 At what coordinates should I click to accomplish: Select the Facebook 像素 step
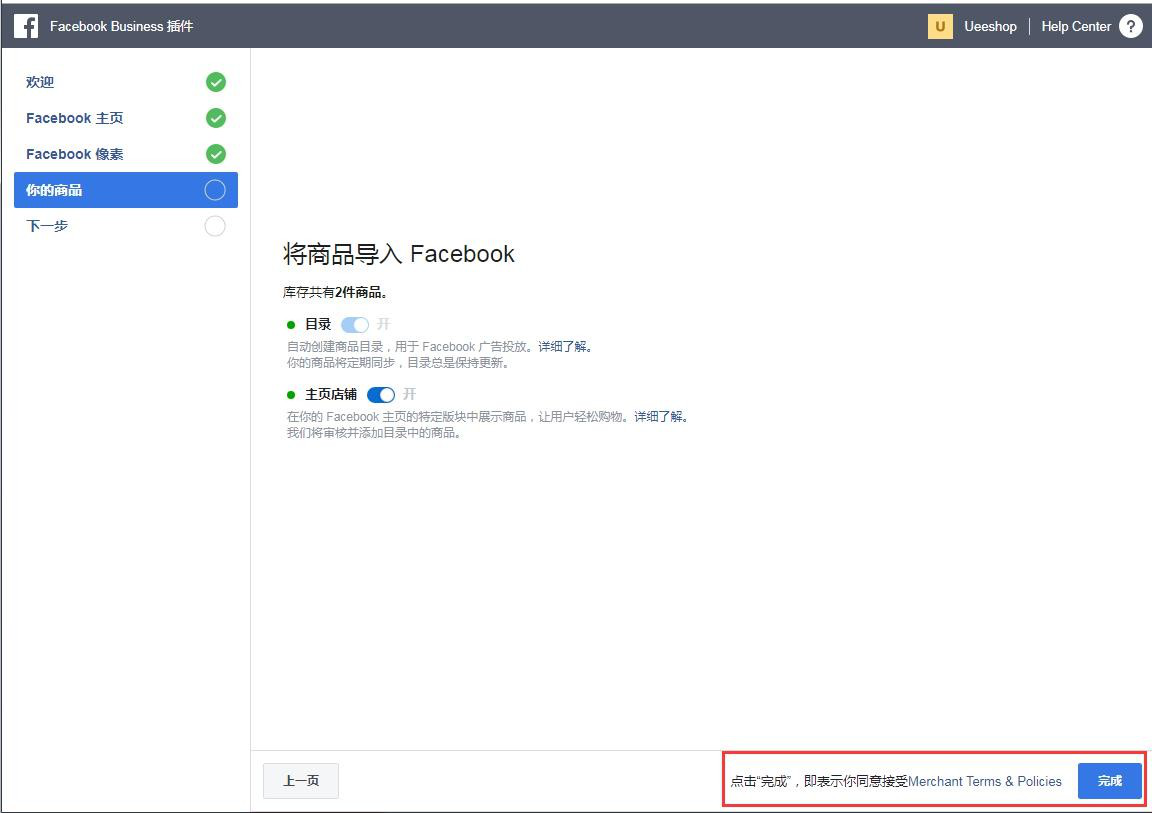pos(126,153)
